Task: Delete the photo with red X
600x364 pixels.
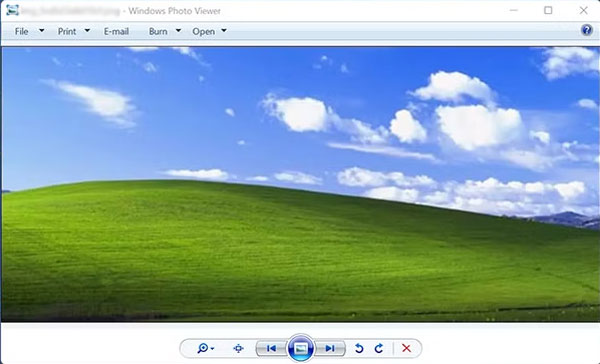Action: [406, 348]
